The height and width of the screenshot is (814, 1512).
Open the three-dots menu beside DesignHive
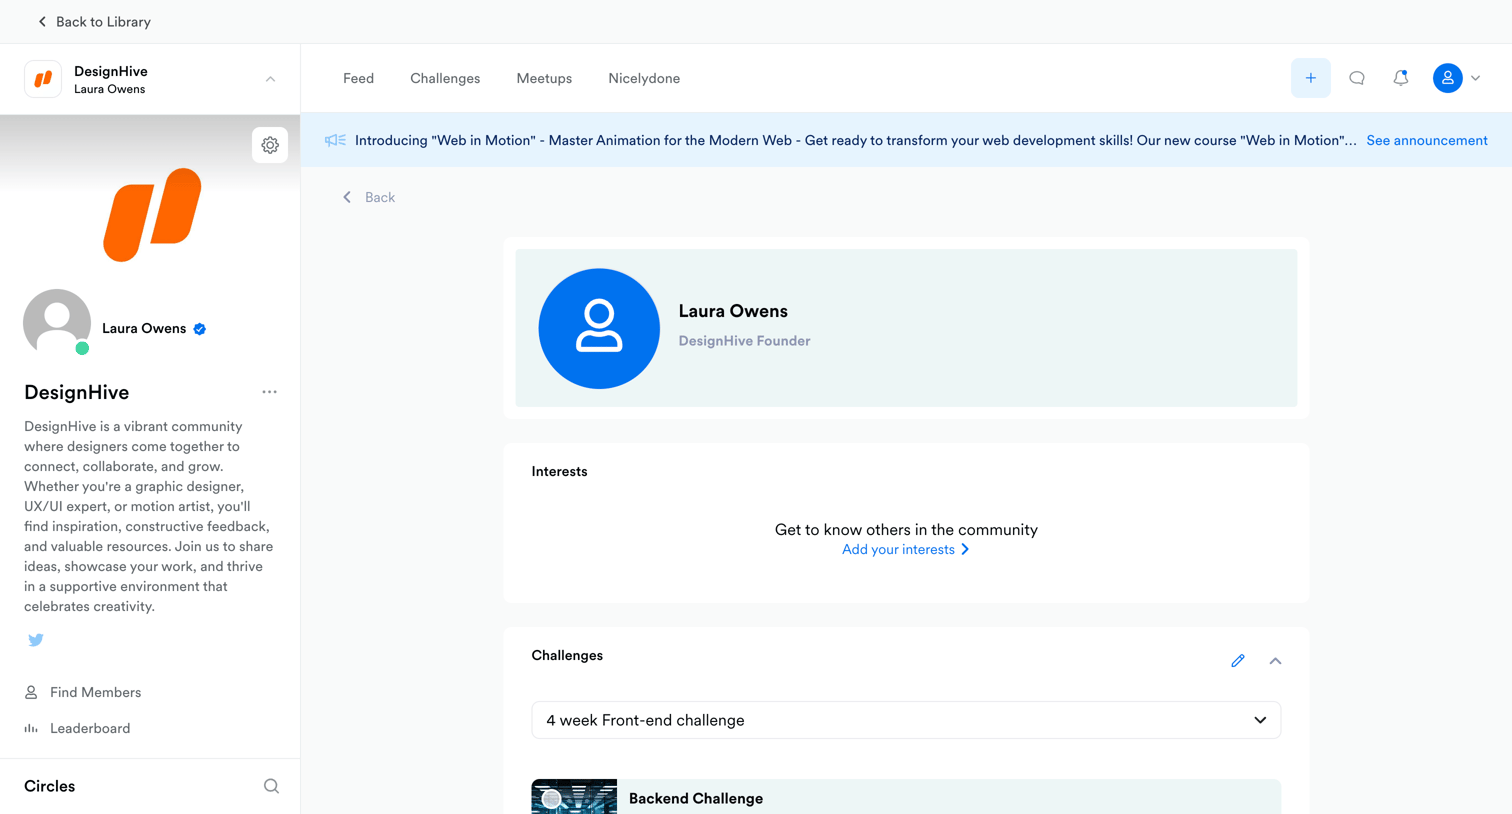click(x=269, y=392)
